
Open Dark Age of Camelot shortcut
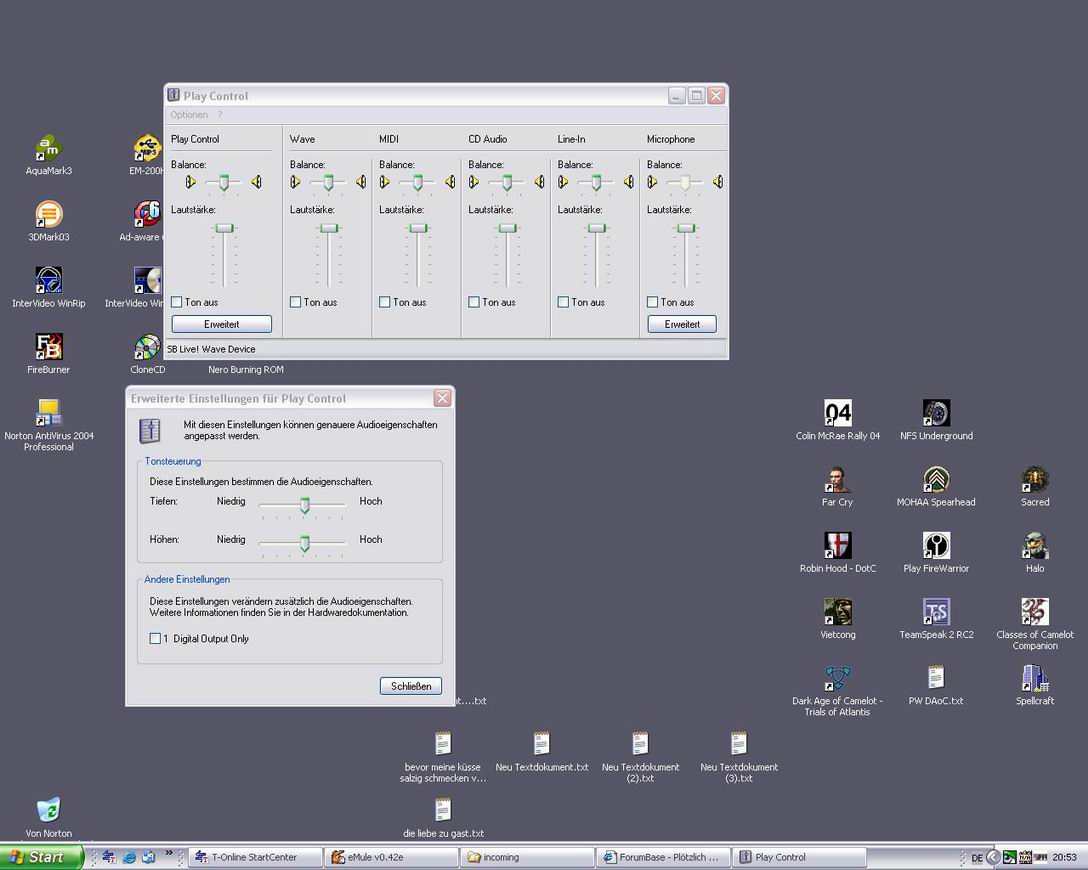coord(838,678)
